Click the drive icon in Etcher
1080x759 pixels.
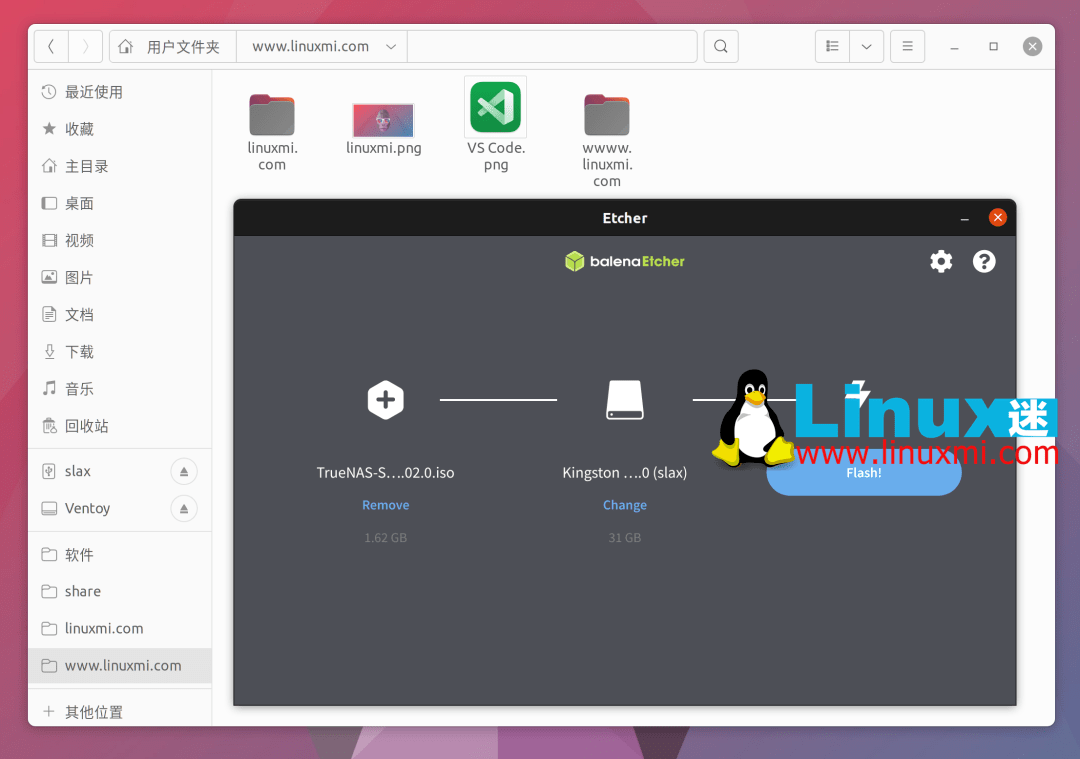pos(625,399)
